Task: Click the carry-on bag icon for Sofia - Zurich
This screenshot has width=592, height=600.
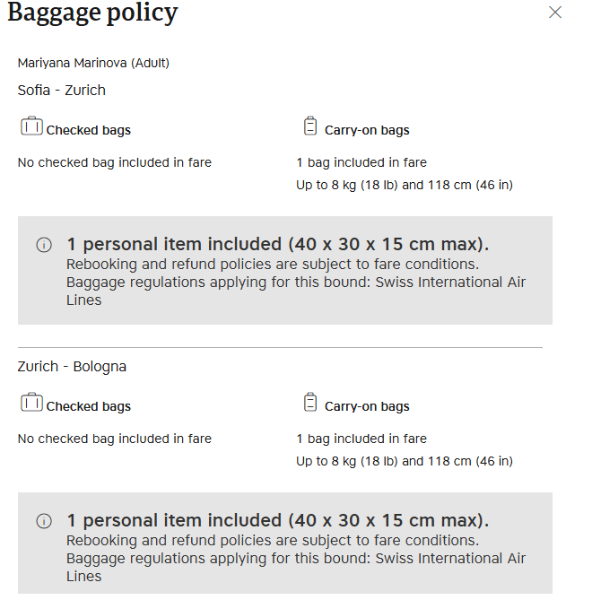Action: click(310, 126)
